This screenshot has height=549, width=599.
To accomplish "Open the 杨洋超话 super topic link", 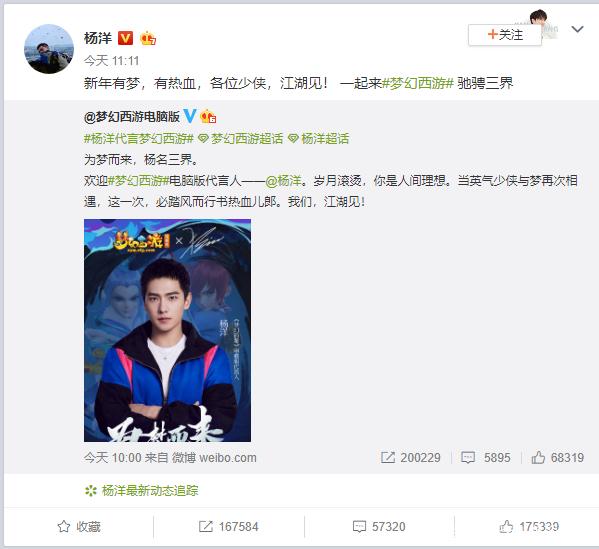I will click(x=318, y=139).
